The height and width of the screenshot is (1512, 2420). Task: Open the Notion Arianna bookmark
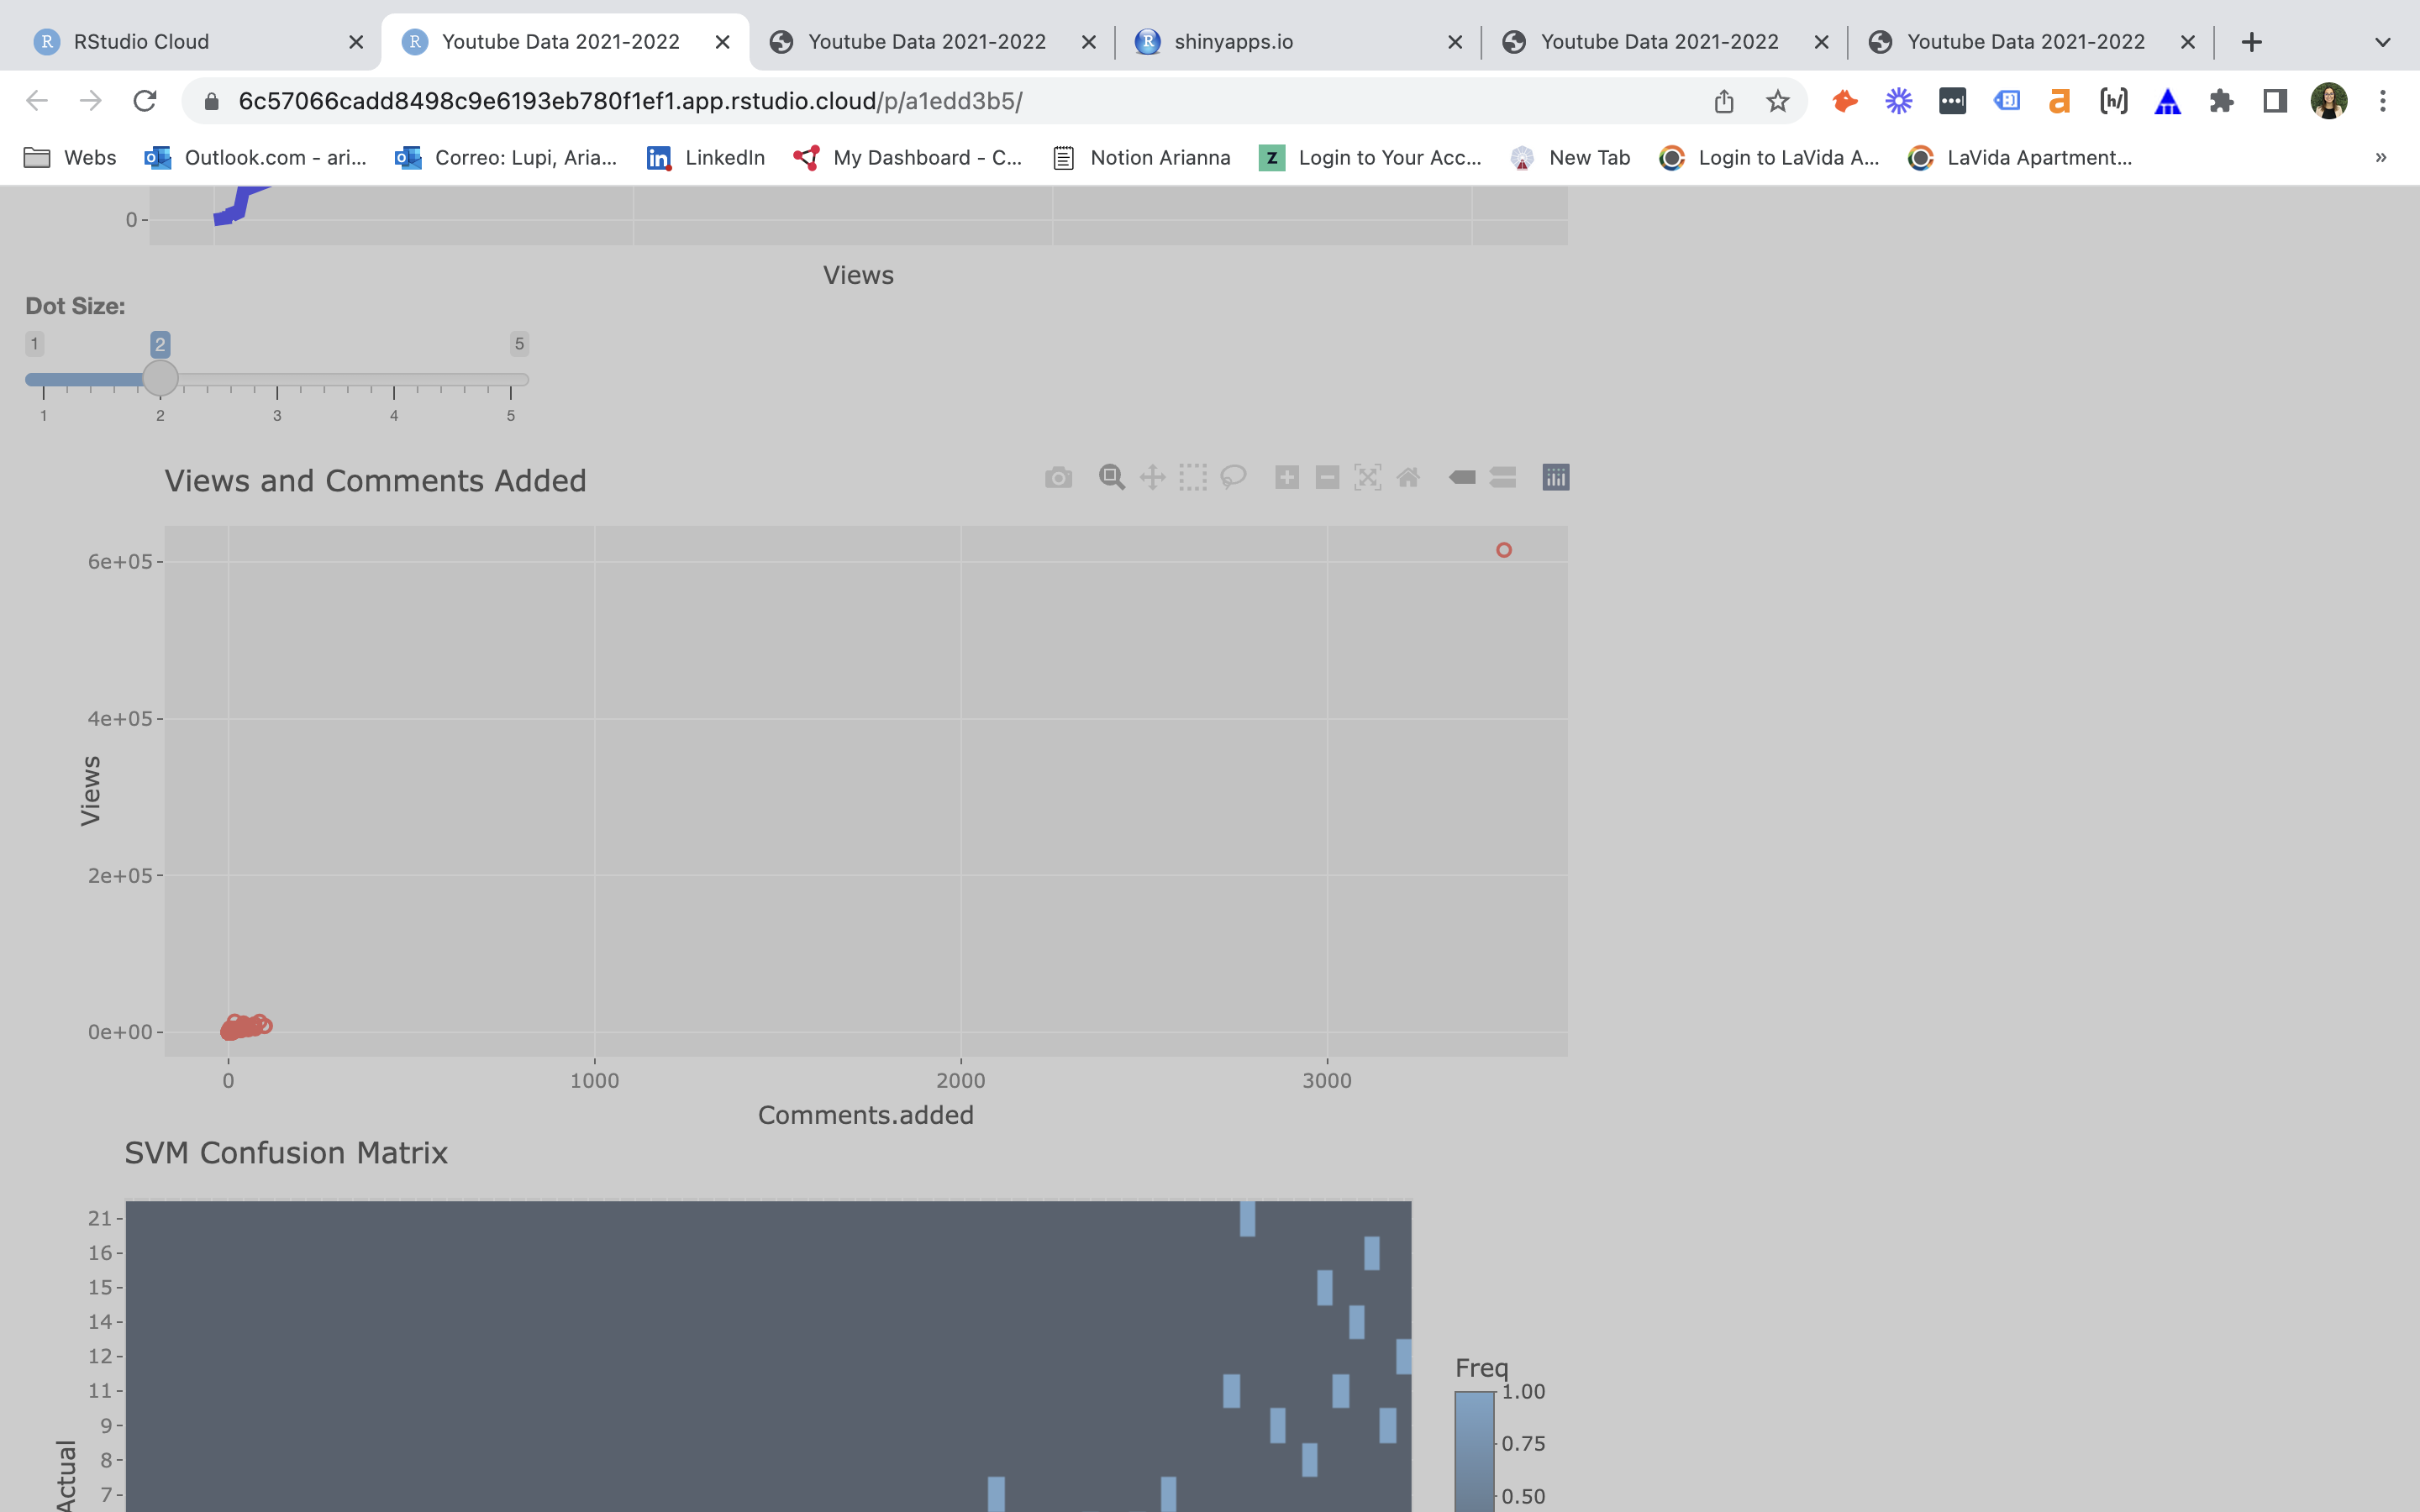(x=1142, y=157)
